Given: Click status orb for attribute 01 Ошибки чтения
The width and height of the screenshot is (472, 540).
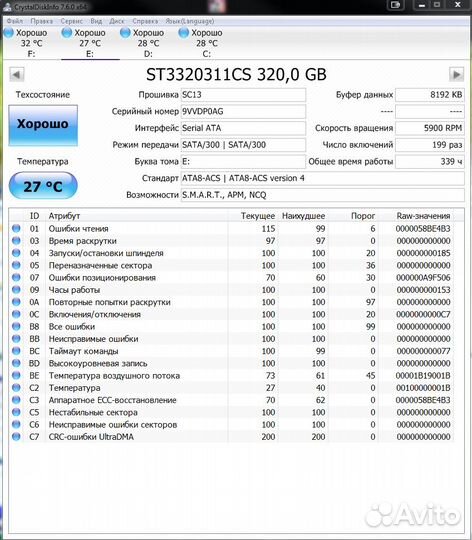Looking at the screenshot, I should (16, 228).
